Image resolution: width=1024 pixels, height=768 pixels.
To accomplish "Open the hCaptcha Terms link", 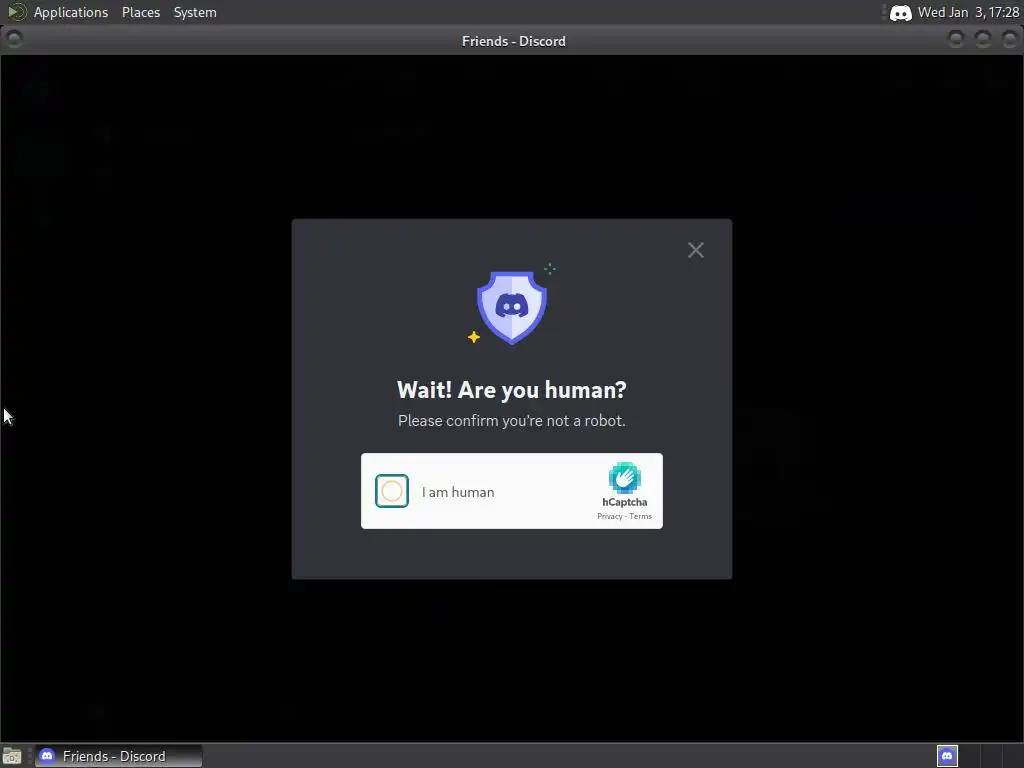I will tap(641, 517).
